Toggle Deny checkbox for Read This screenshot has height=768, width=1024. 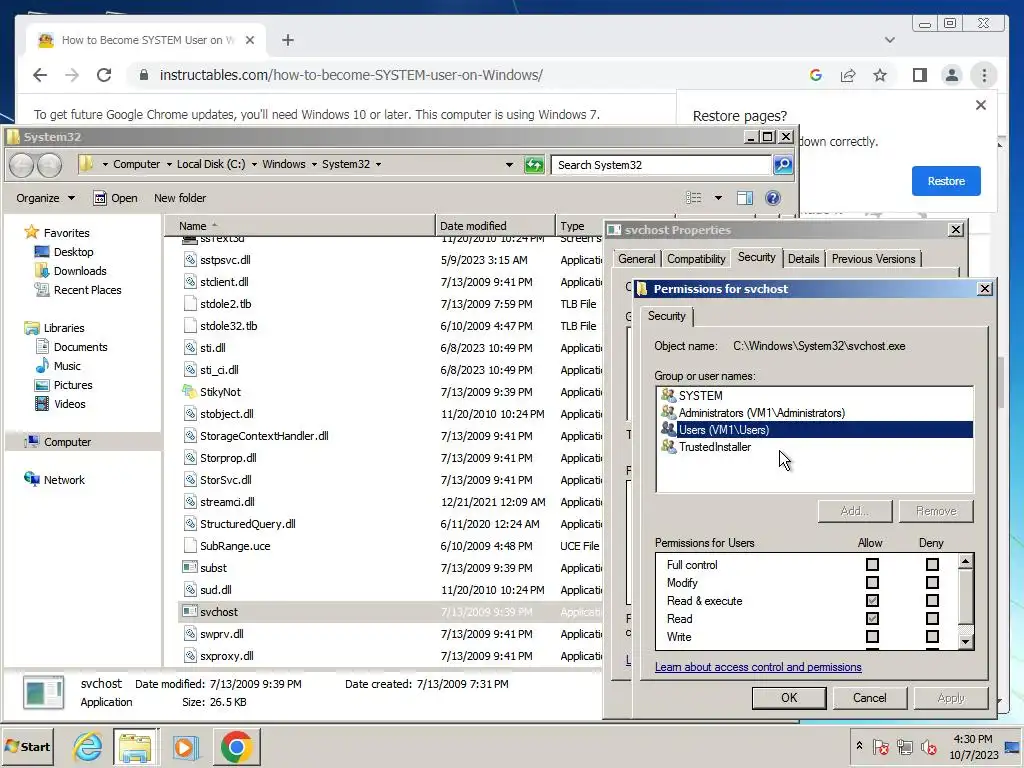pos(932,618)
